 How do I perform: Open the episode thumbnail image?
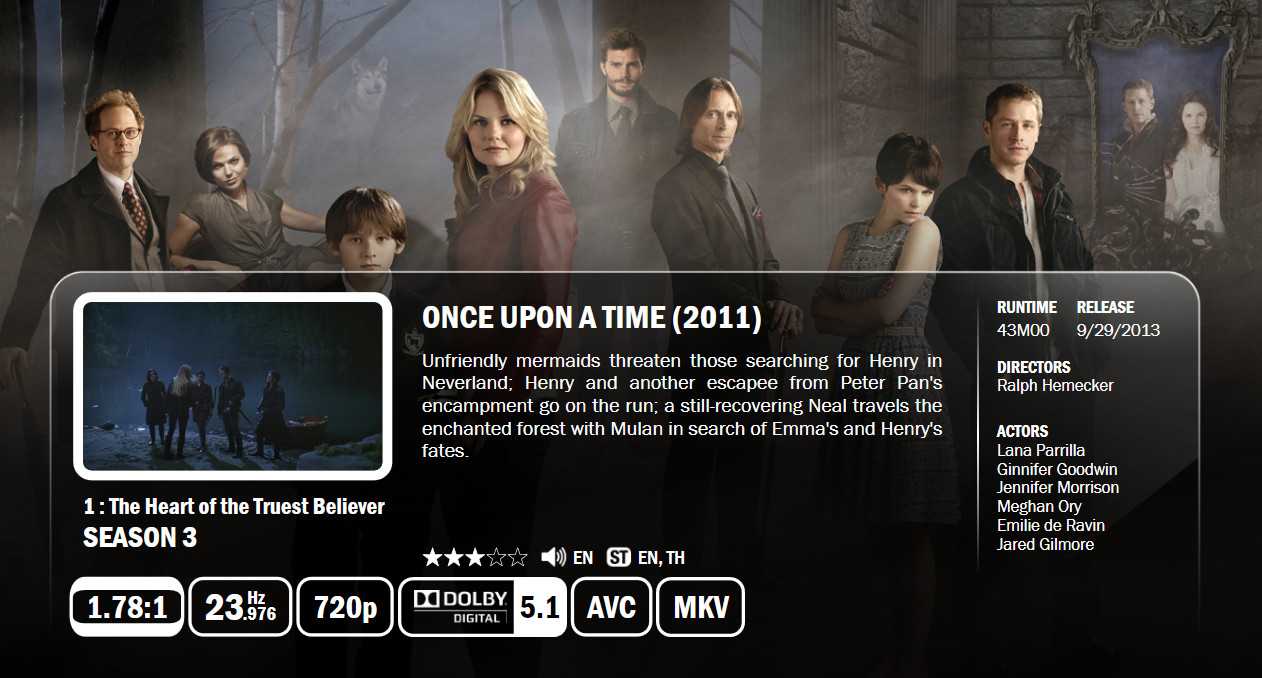pyautogui.click(x=233, y=386)
